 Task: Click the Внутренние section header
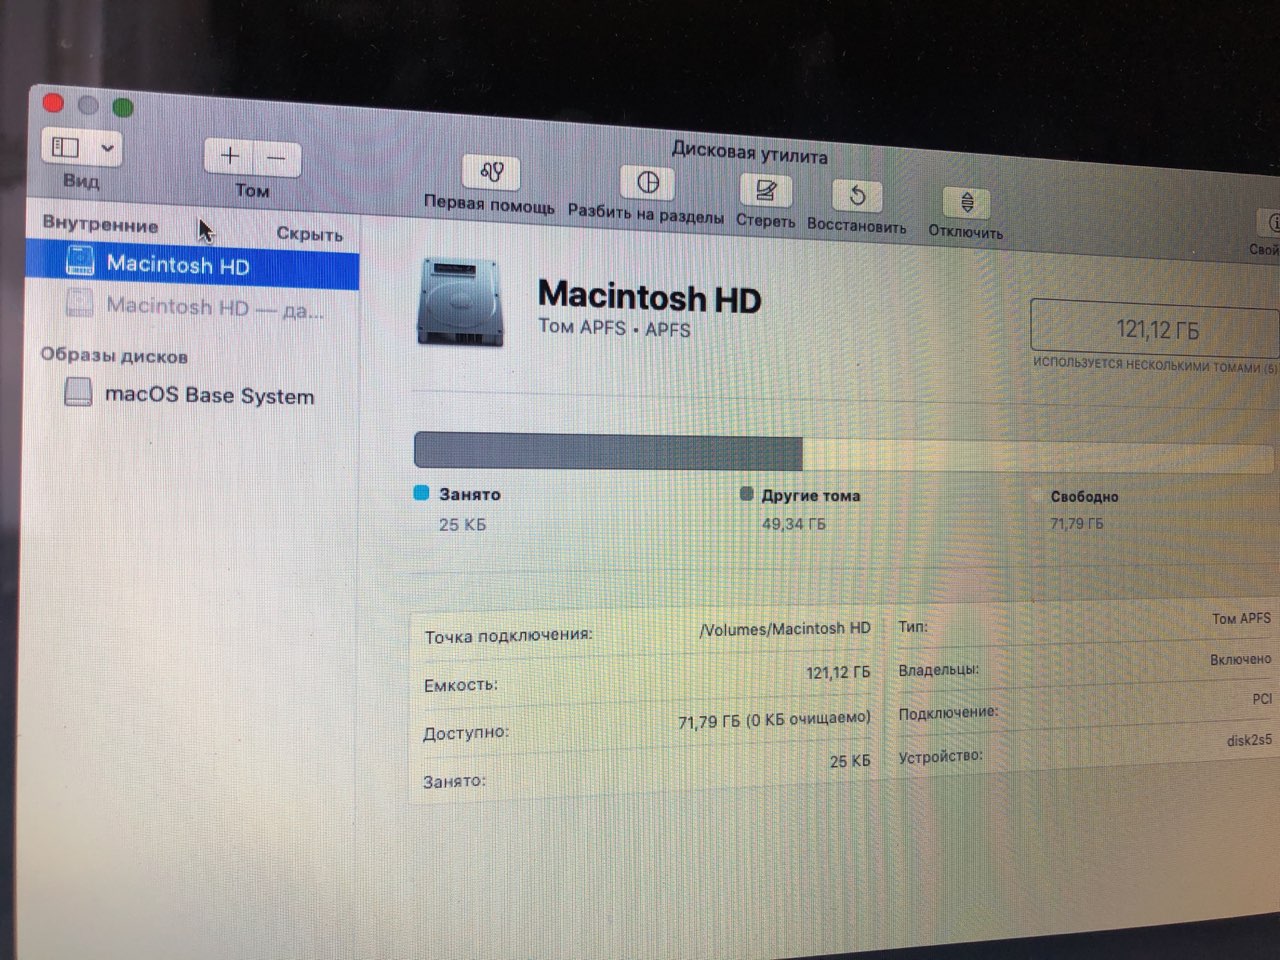tap(100, 224)
